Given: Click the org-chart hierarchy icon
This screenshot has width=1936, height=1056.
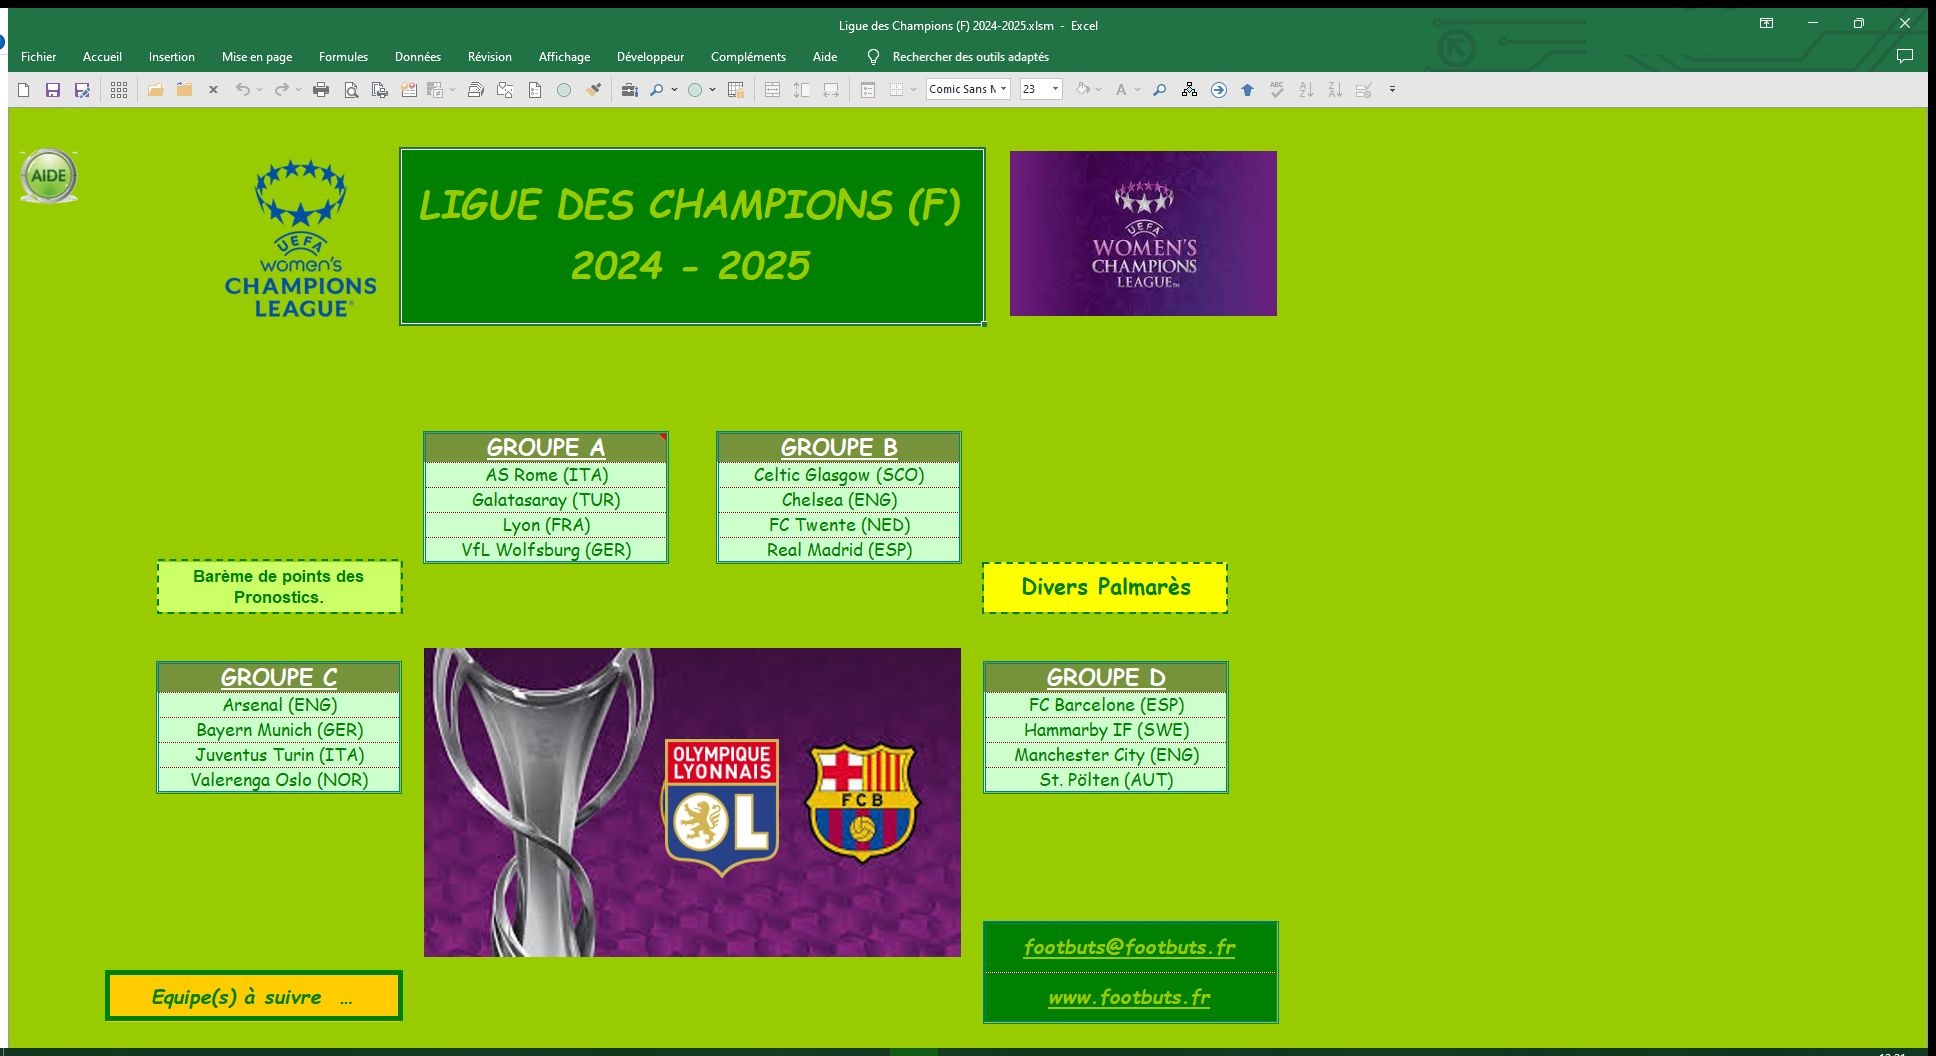Looking at the screenshot, I should click(x=1189, y=90).
